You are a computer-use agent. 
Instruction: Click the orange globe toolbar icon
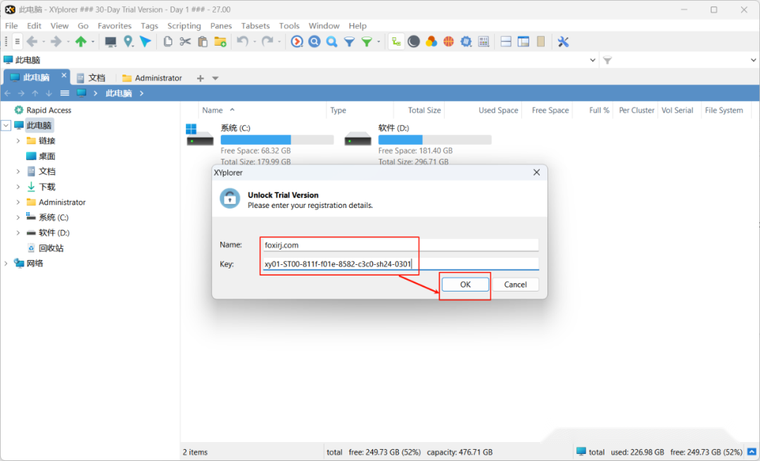pyautogui.click(x=448, y=42)
